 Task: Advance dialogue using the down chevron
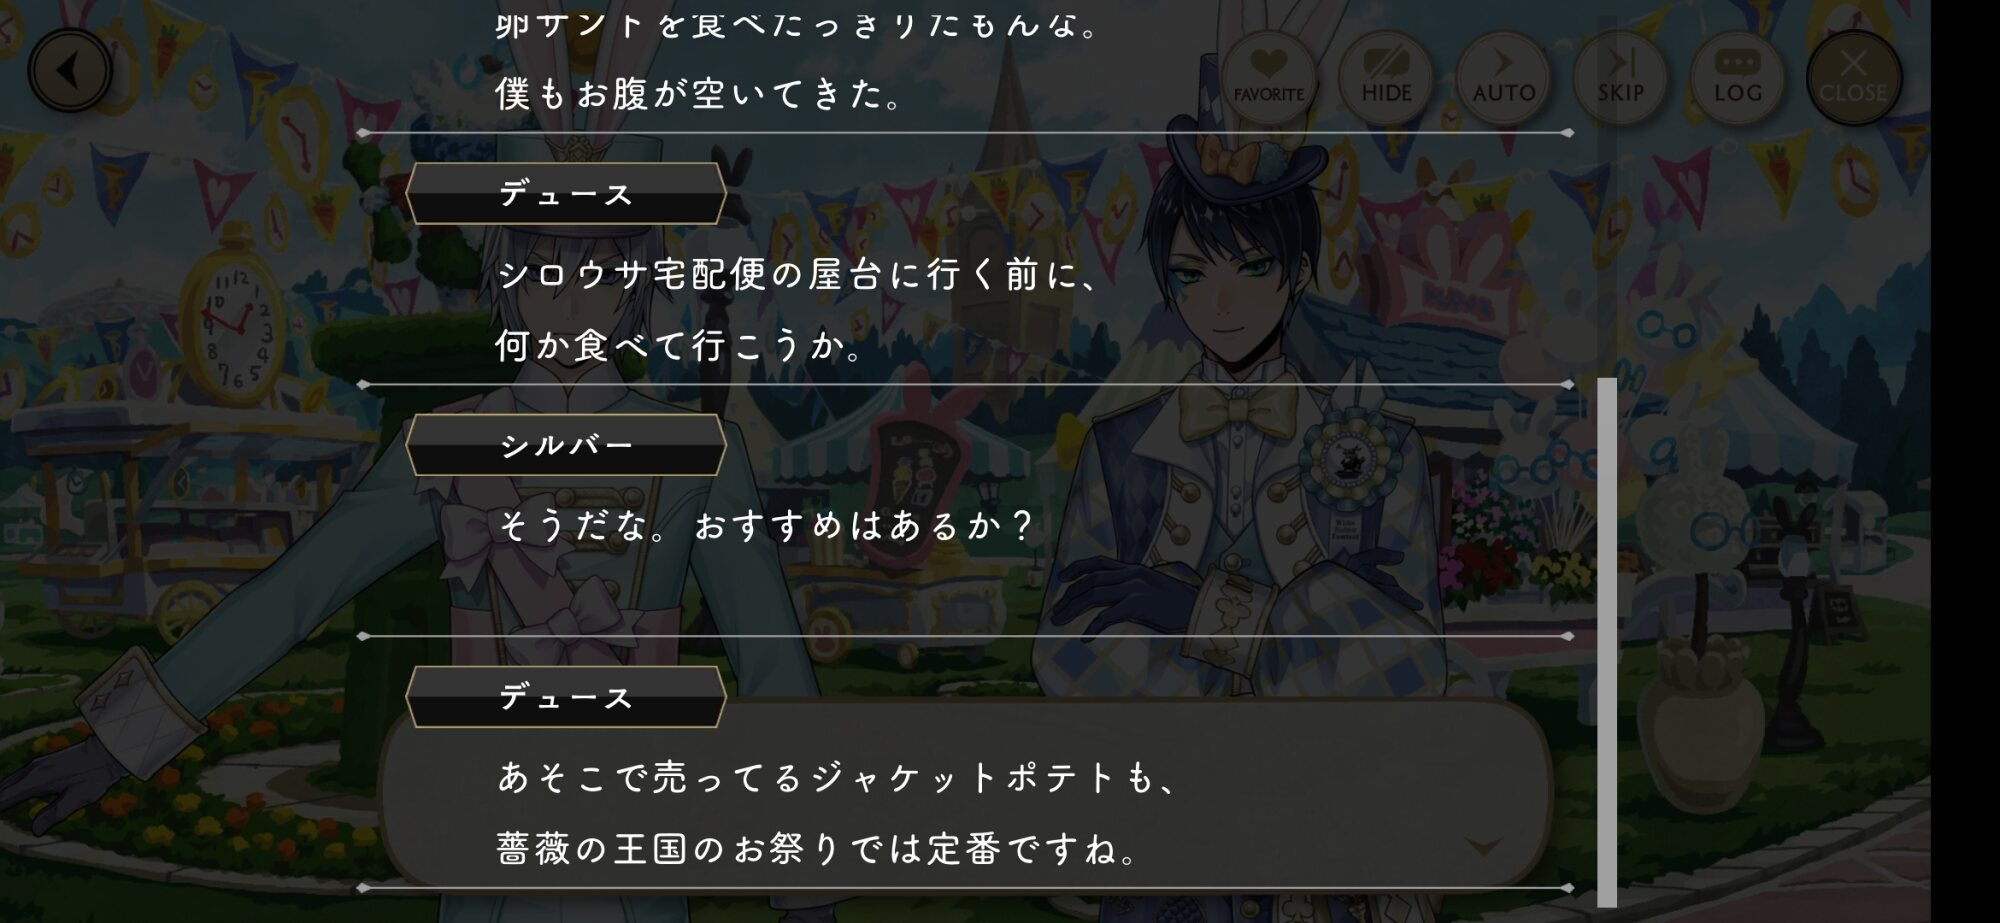[x=1483, y=847]
